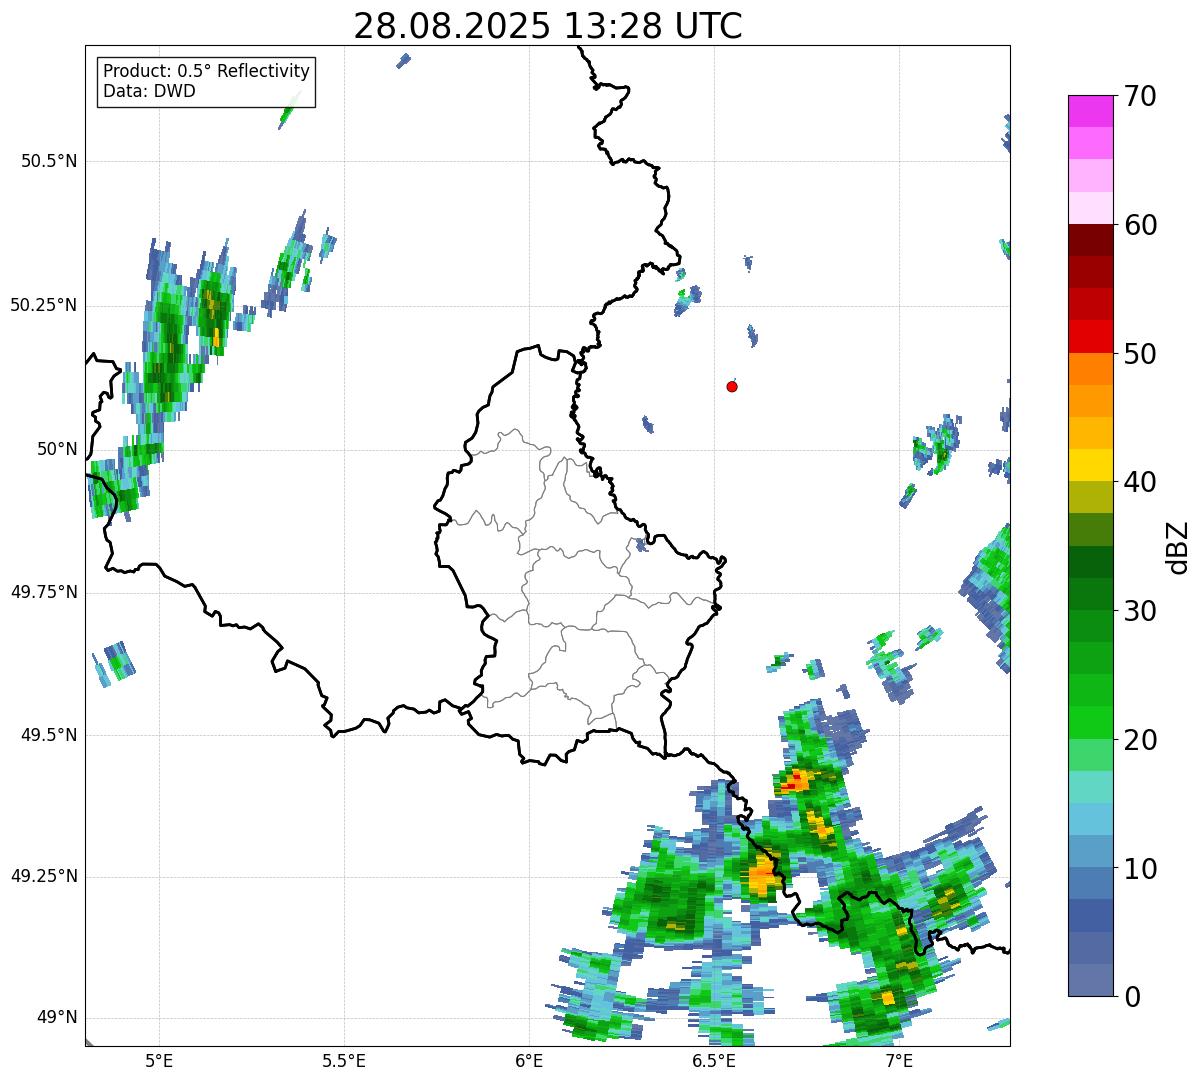Click the 49.75°N latitude label
1202x1081 pixels.
(44, 592)
